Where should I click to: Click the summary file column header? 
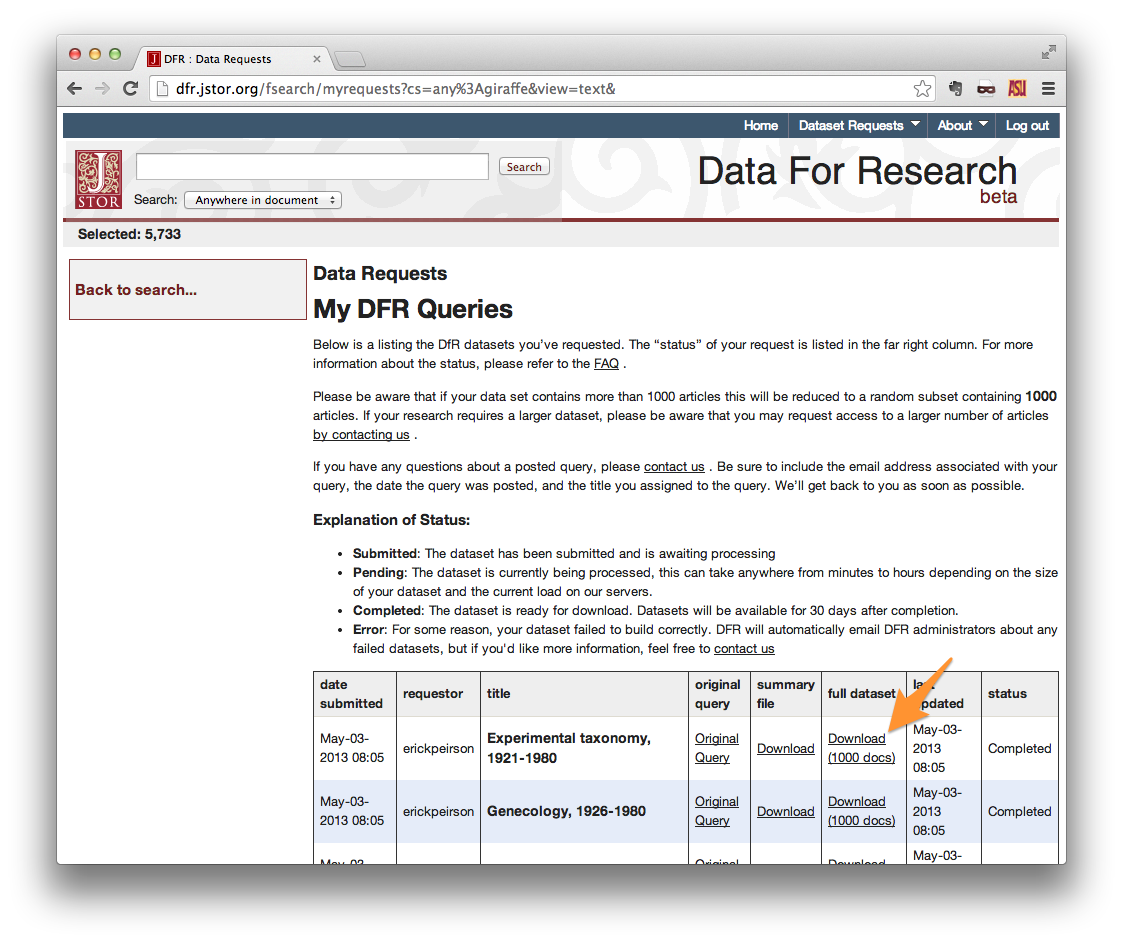786,694
